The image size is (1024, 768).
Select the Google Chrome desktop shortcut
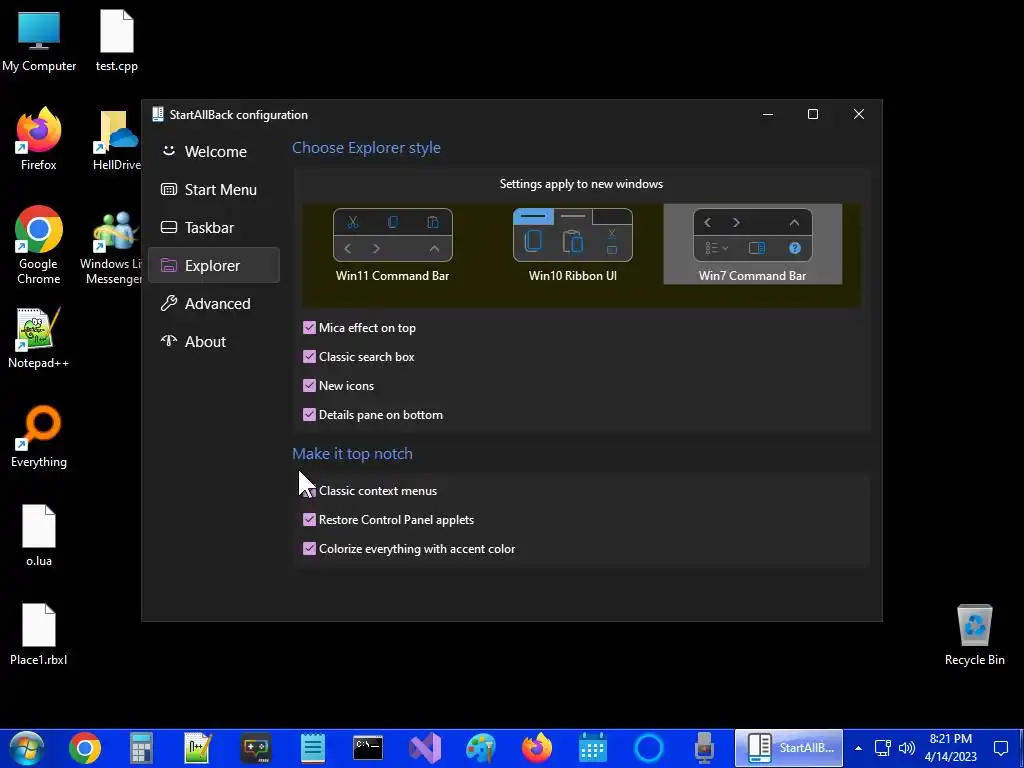pyautogui.click(x=39, y=246)
